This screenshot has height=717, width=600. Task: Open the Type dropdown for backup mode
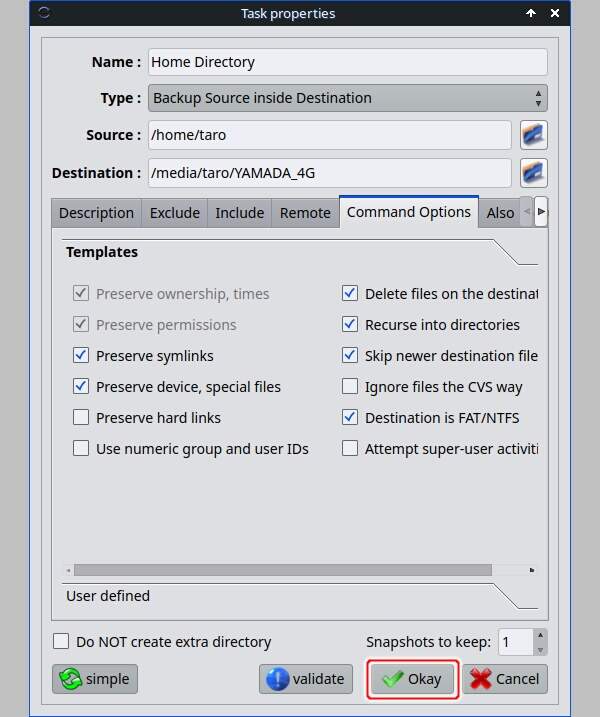pos(347,98)
